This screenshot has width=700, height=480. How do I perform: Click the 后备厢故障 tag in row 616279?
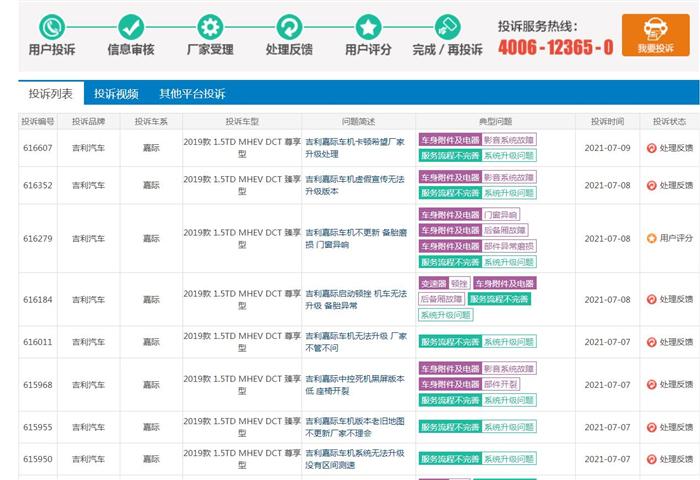coord(505,230)
